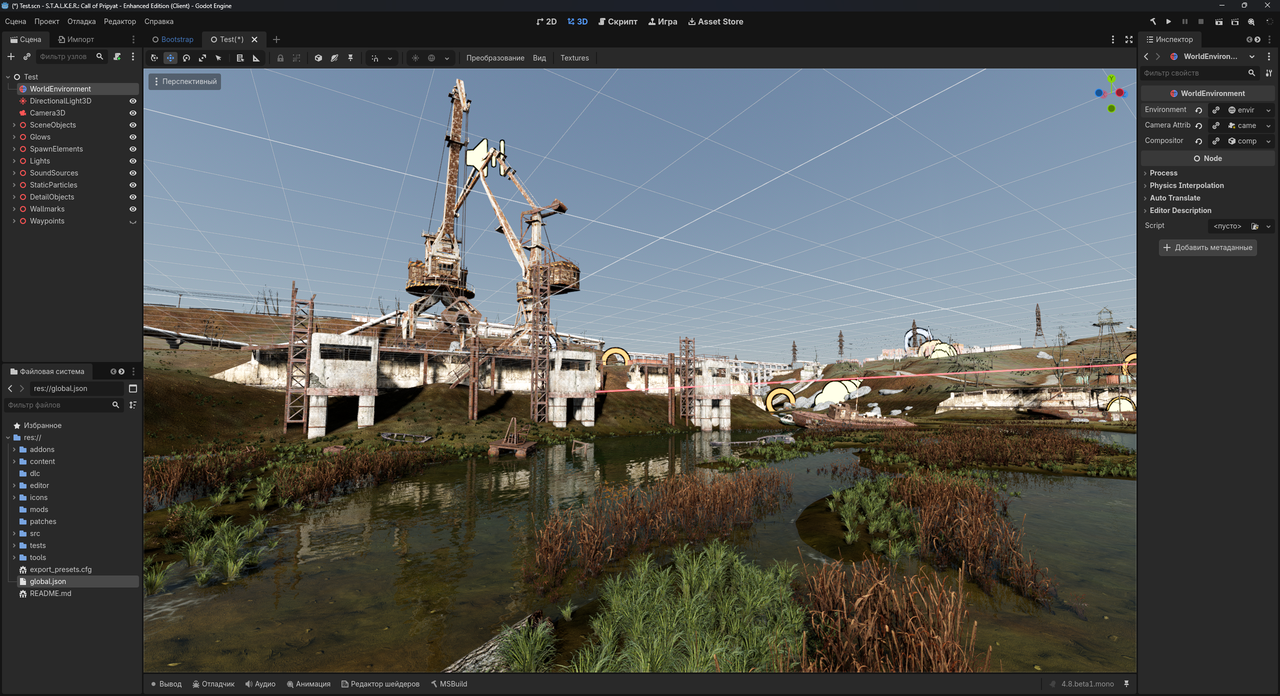
Task: Click the use local space cube icon
Action: 318,58
